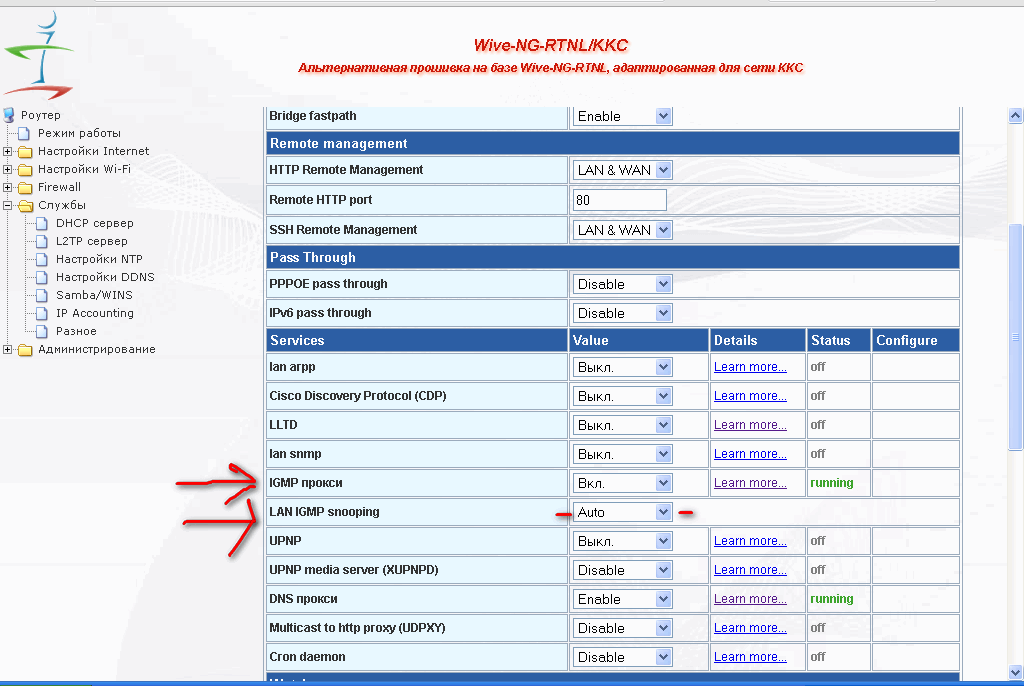This screenshot has width=1024, height=686.
Task: Click the running status of IGMP прокси
Action: pyautogui.click(x=831, y=483)
